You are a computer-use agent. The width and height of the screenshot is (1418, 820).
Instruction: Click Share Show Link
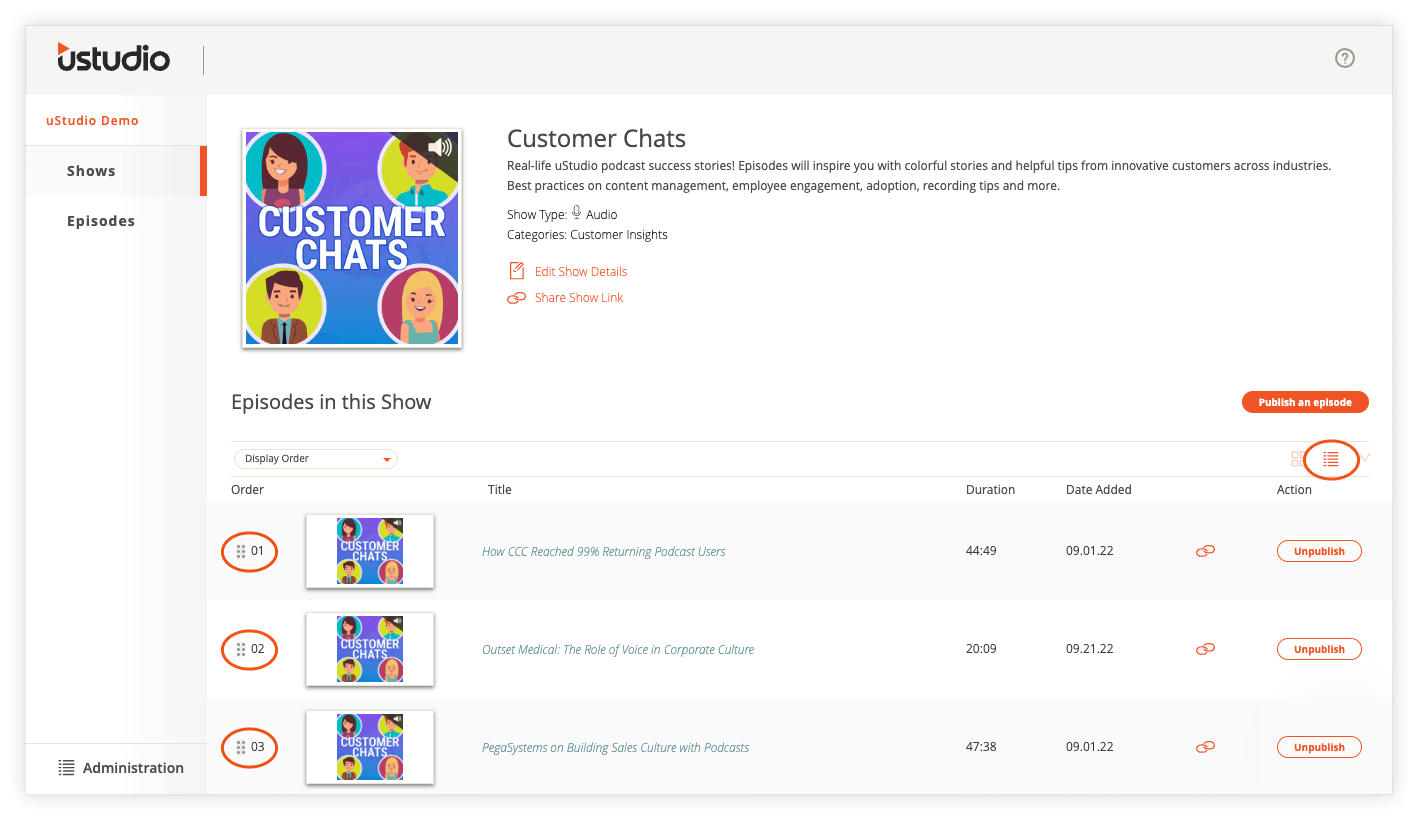565,298
